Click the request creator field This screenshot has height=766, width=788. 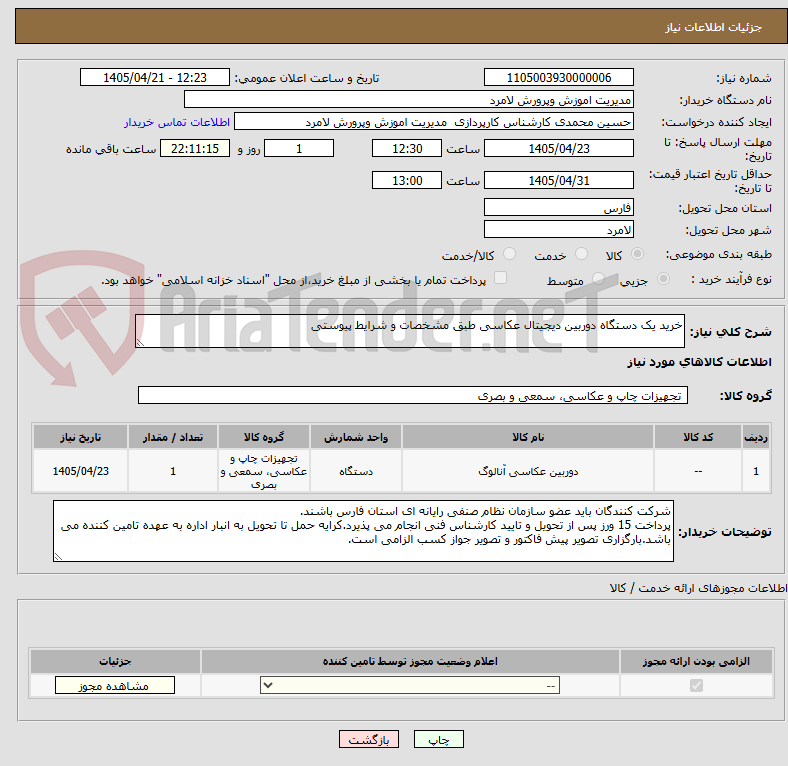click(x=434, y=122)
